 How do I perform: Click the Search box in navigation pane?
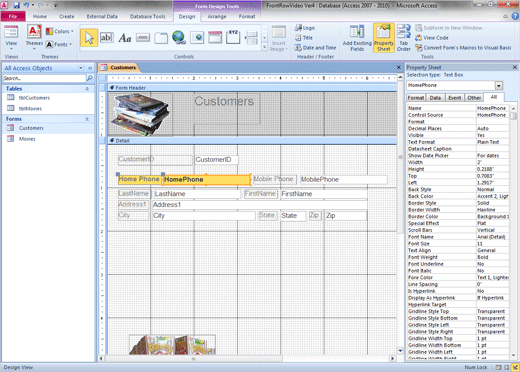44,78
